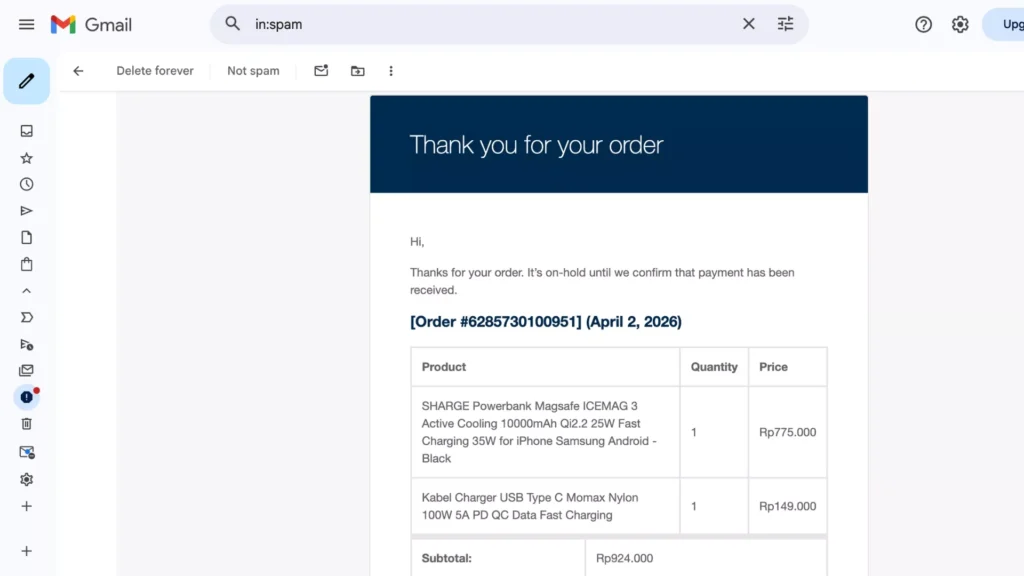Mark email as unread with envelope icon
Screen dimensions: 1024x576
click(320, 70)
